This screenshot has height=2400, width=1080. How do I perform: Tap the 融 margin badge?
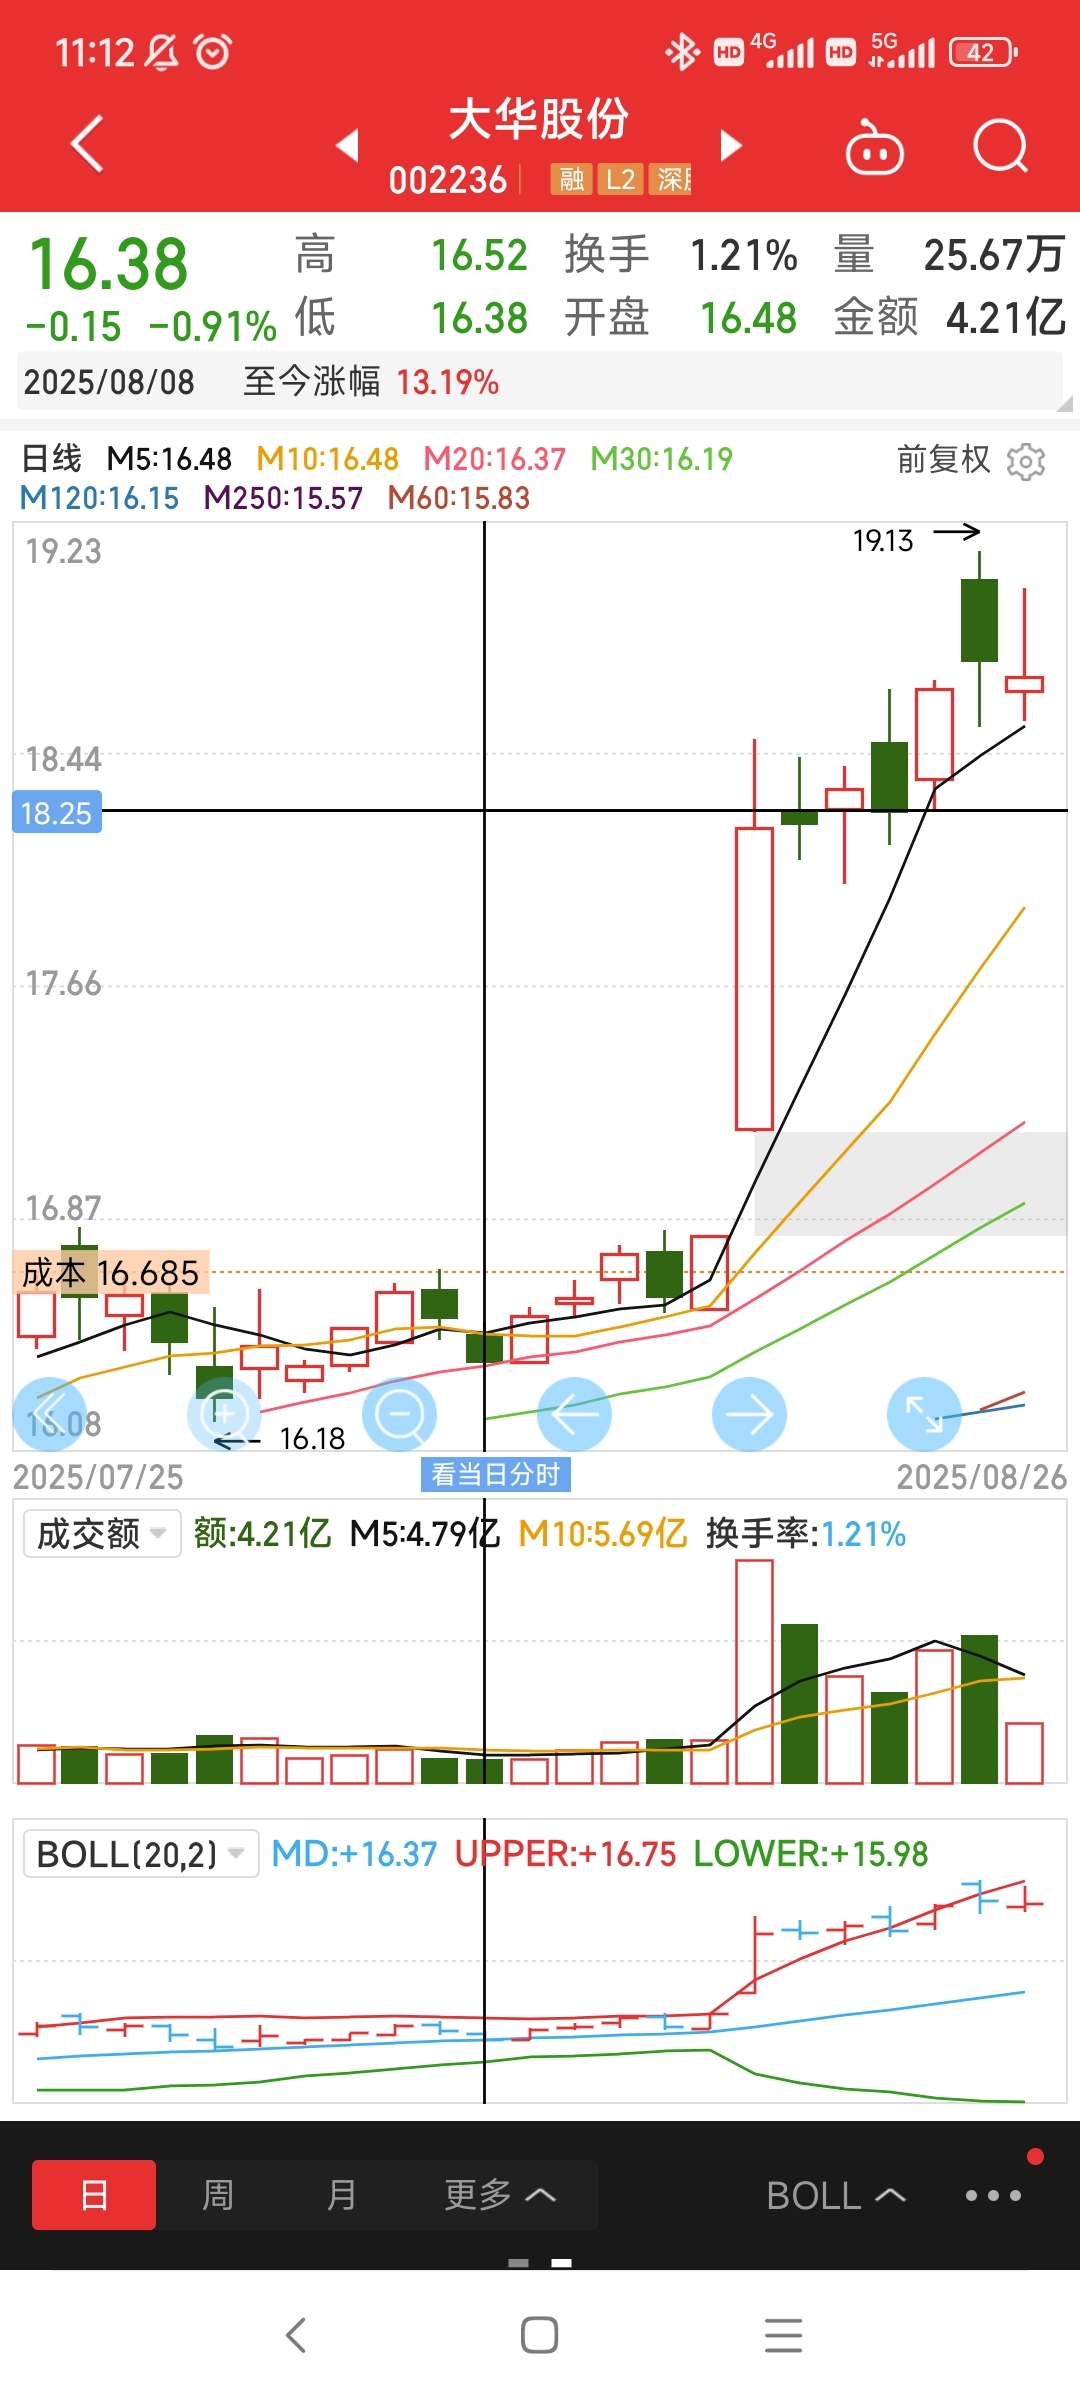coord(572,179)
